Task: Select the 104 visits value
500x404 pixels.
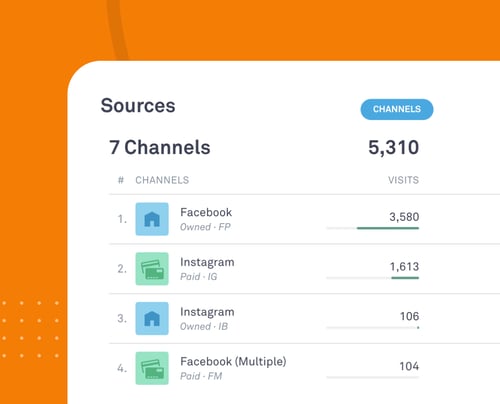Action: [409, 366]
